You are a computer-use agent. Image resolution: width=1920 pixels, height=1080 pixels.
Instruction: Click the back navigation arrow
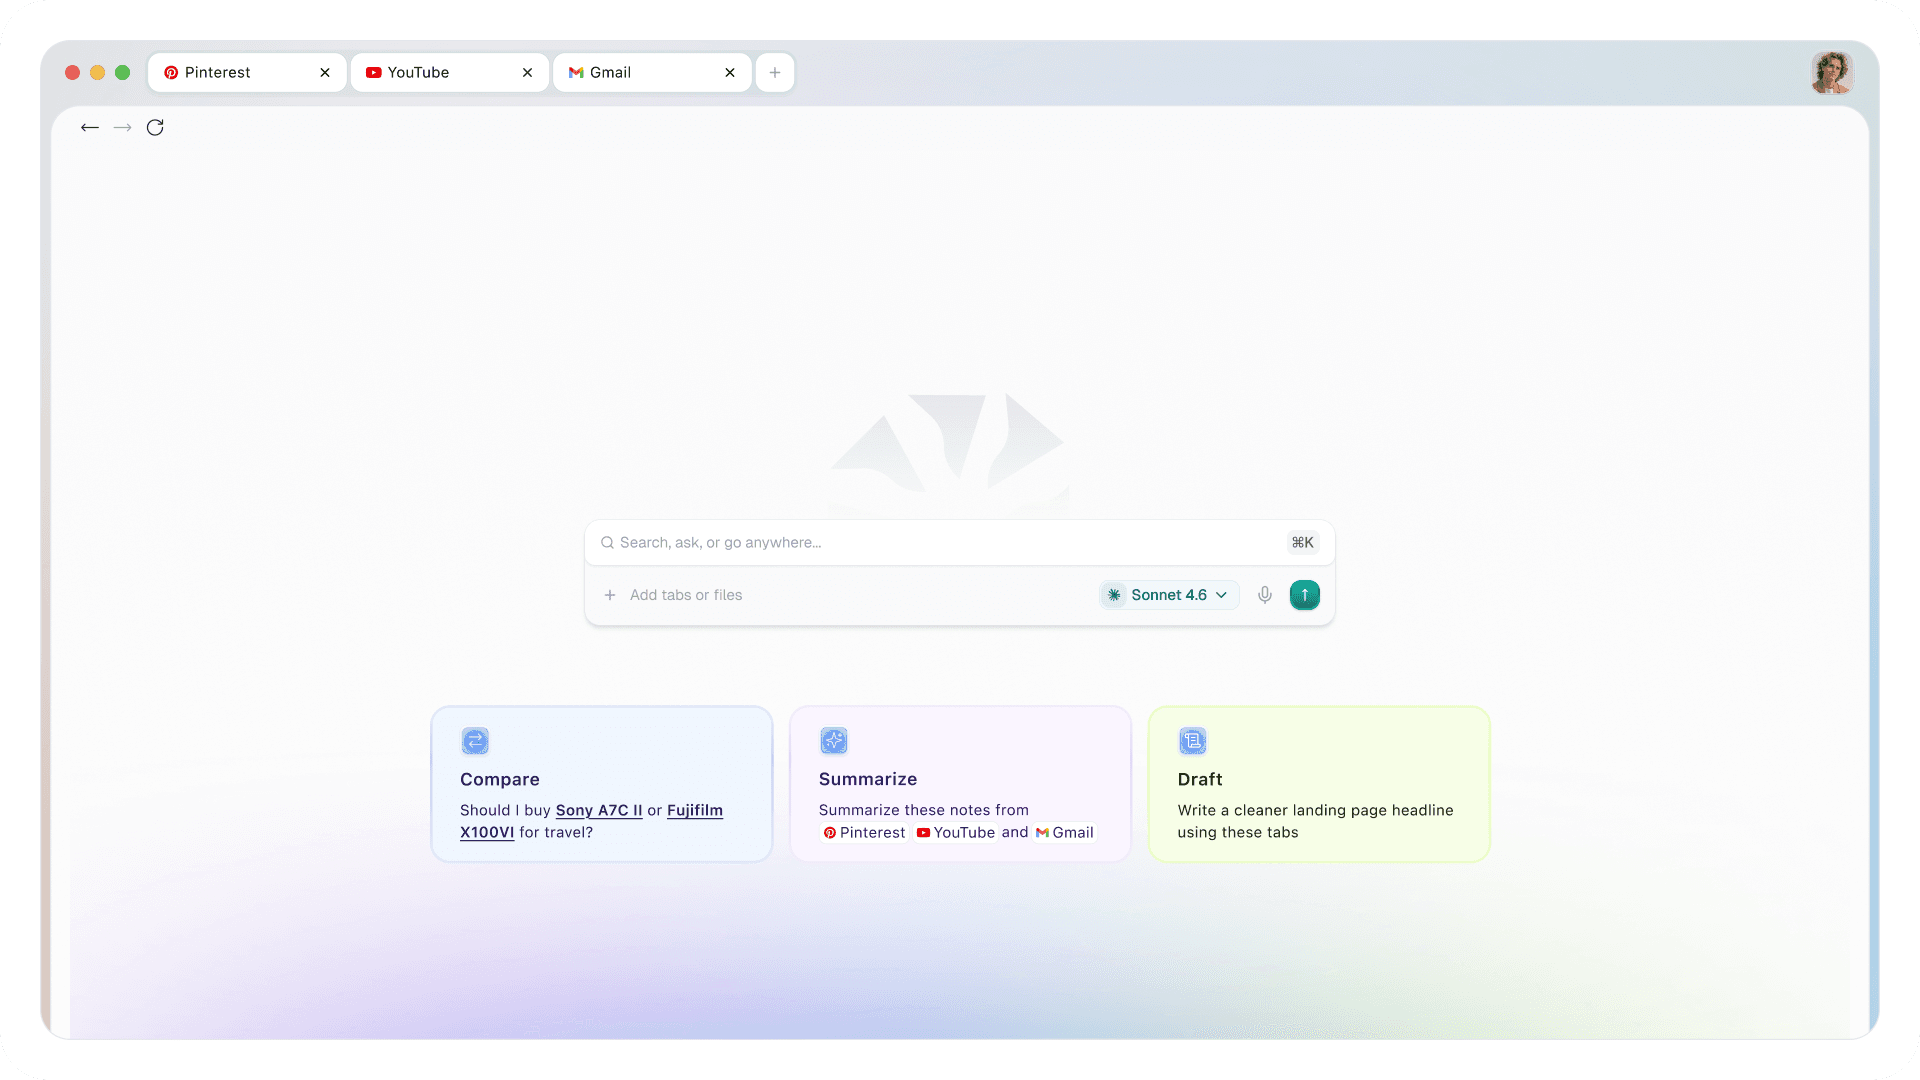click(x=90, y=127)
